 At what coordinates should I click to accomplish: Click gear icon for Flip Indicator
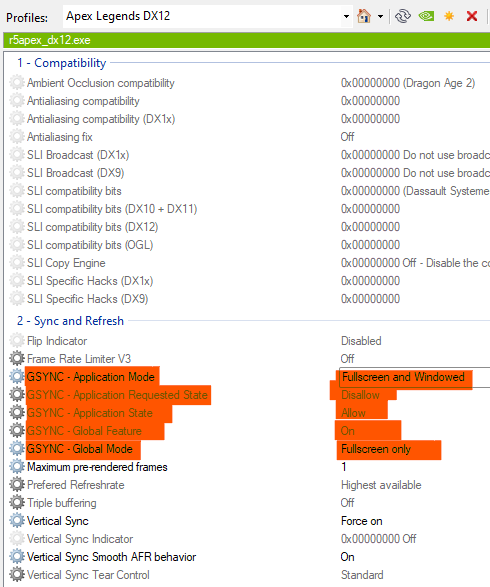tap(17, 341)
